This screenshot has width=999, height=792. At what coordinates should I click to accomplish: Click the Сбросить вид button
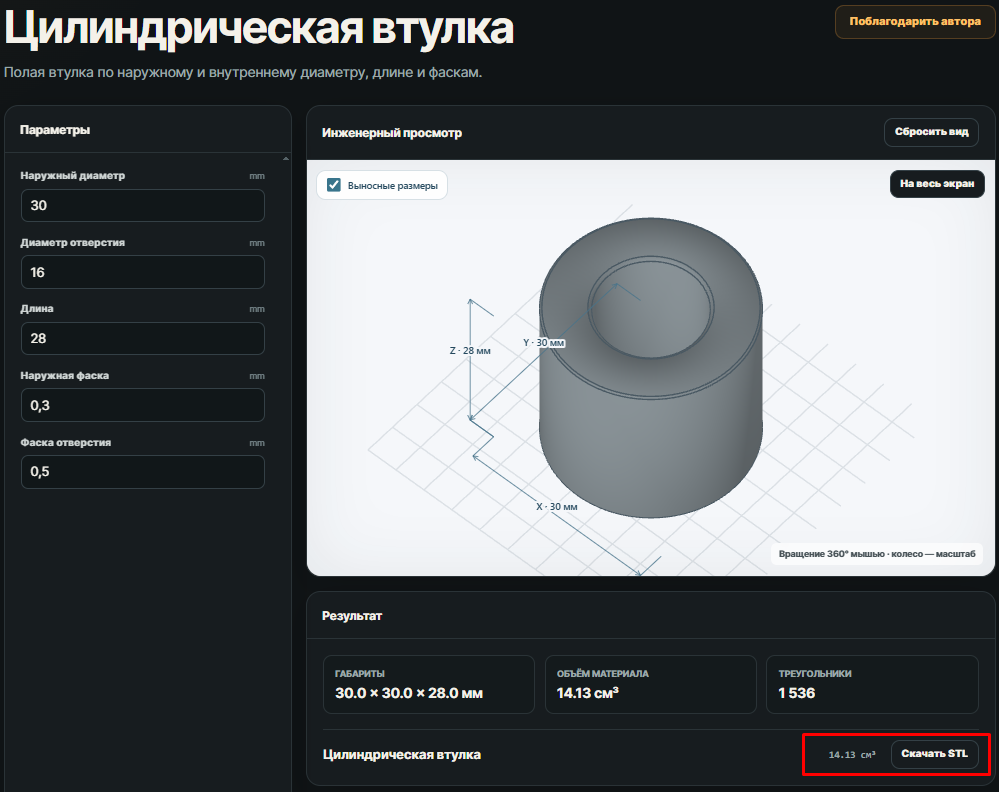[x=931, y=132]
